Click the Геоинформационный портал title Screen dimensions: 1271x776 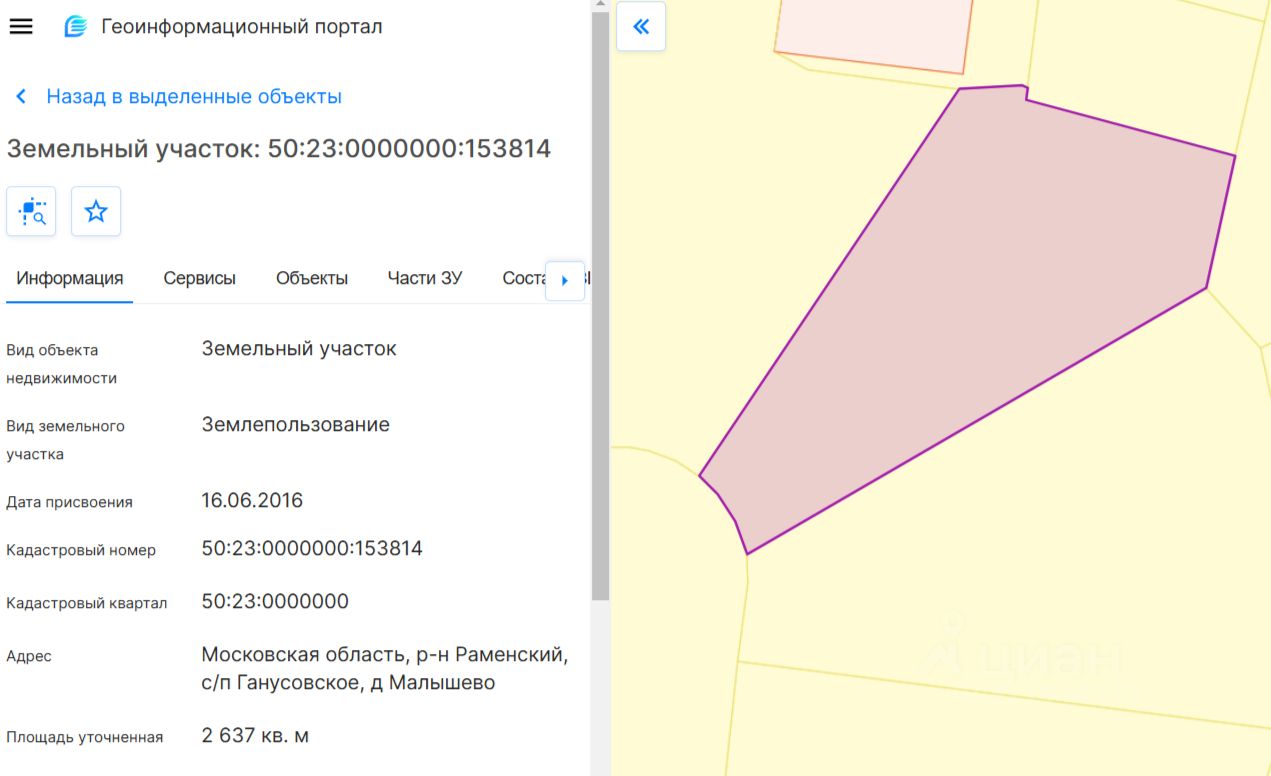tap(242, 27)
